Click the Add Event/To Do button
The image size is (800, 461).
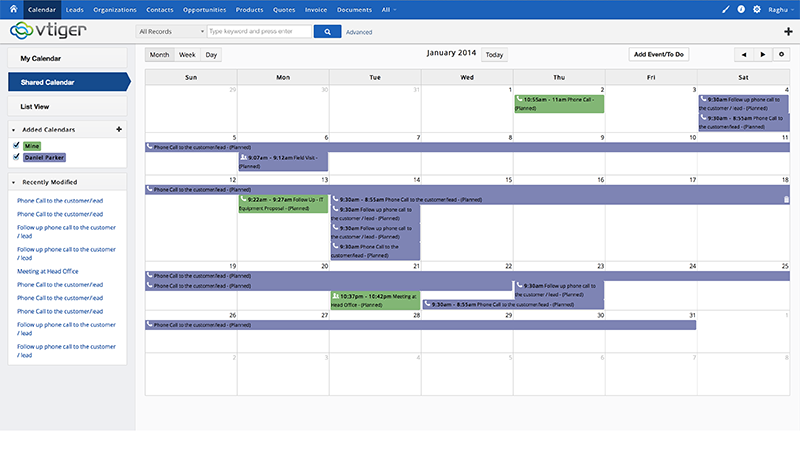click(659, 54)
